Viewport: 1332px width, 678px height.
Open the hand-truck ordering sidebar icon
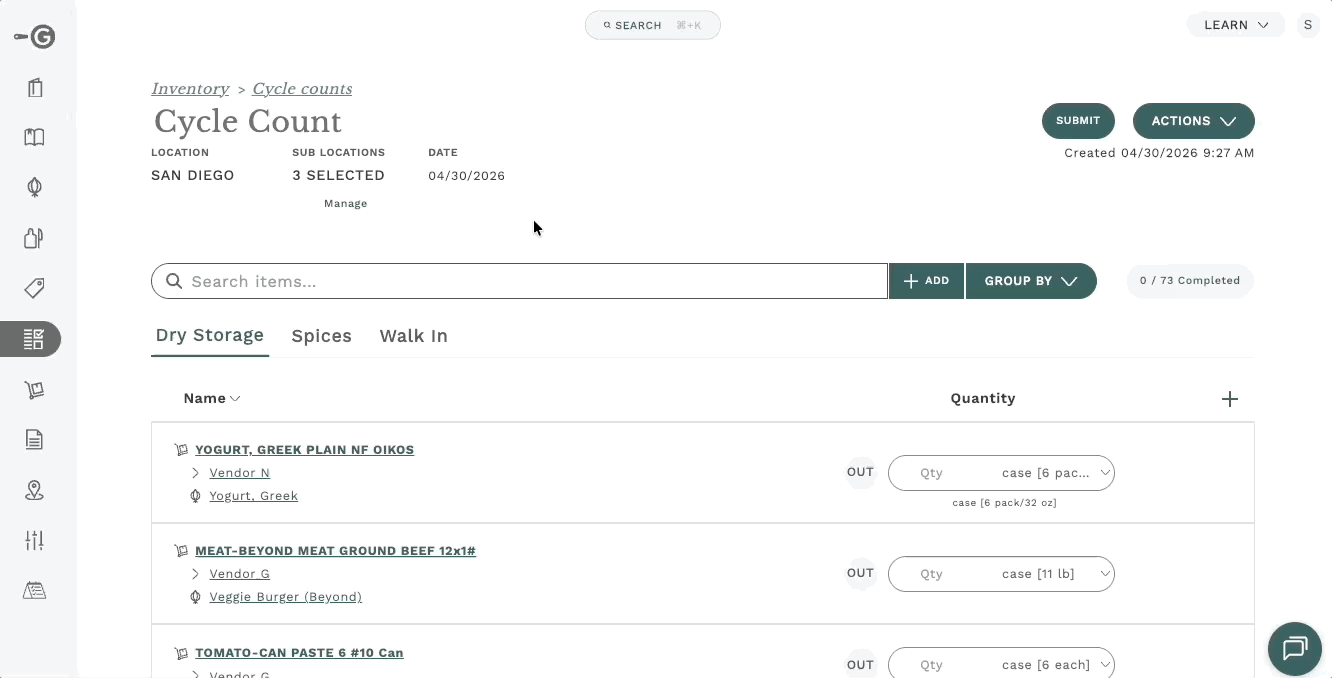(x=35, y=390)
